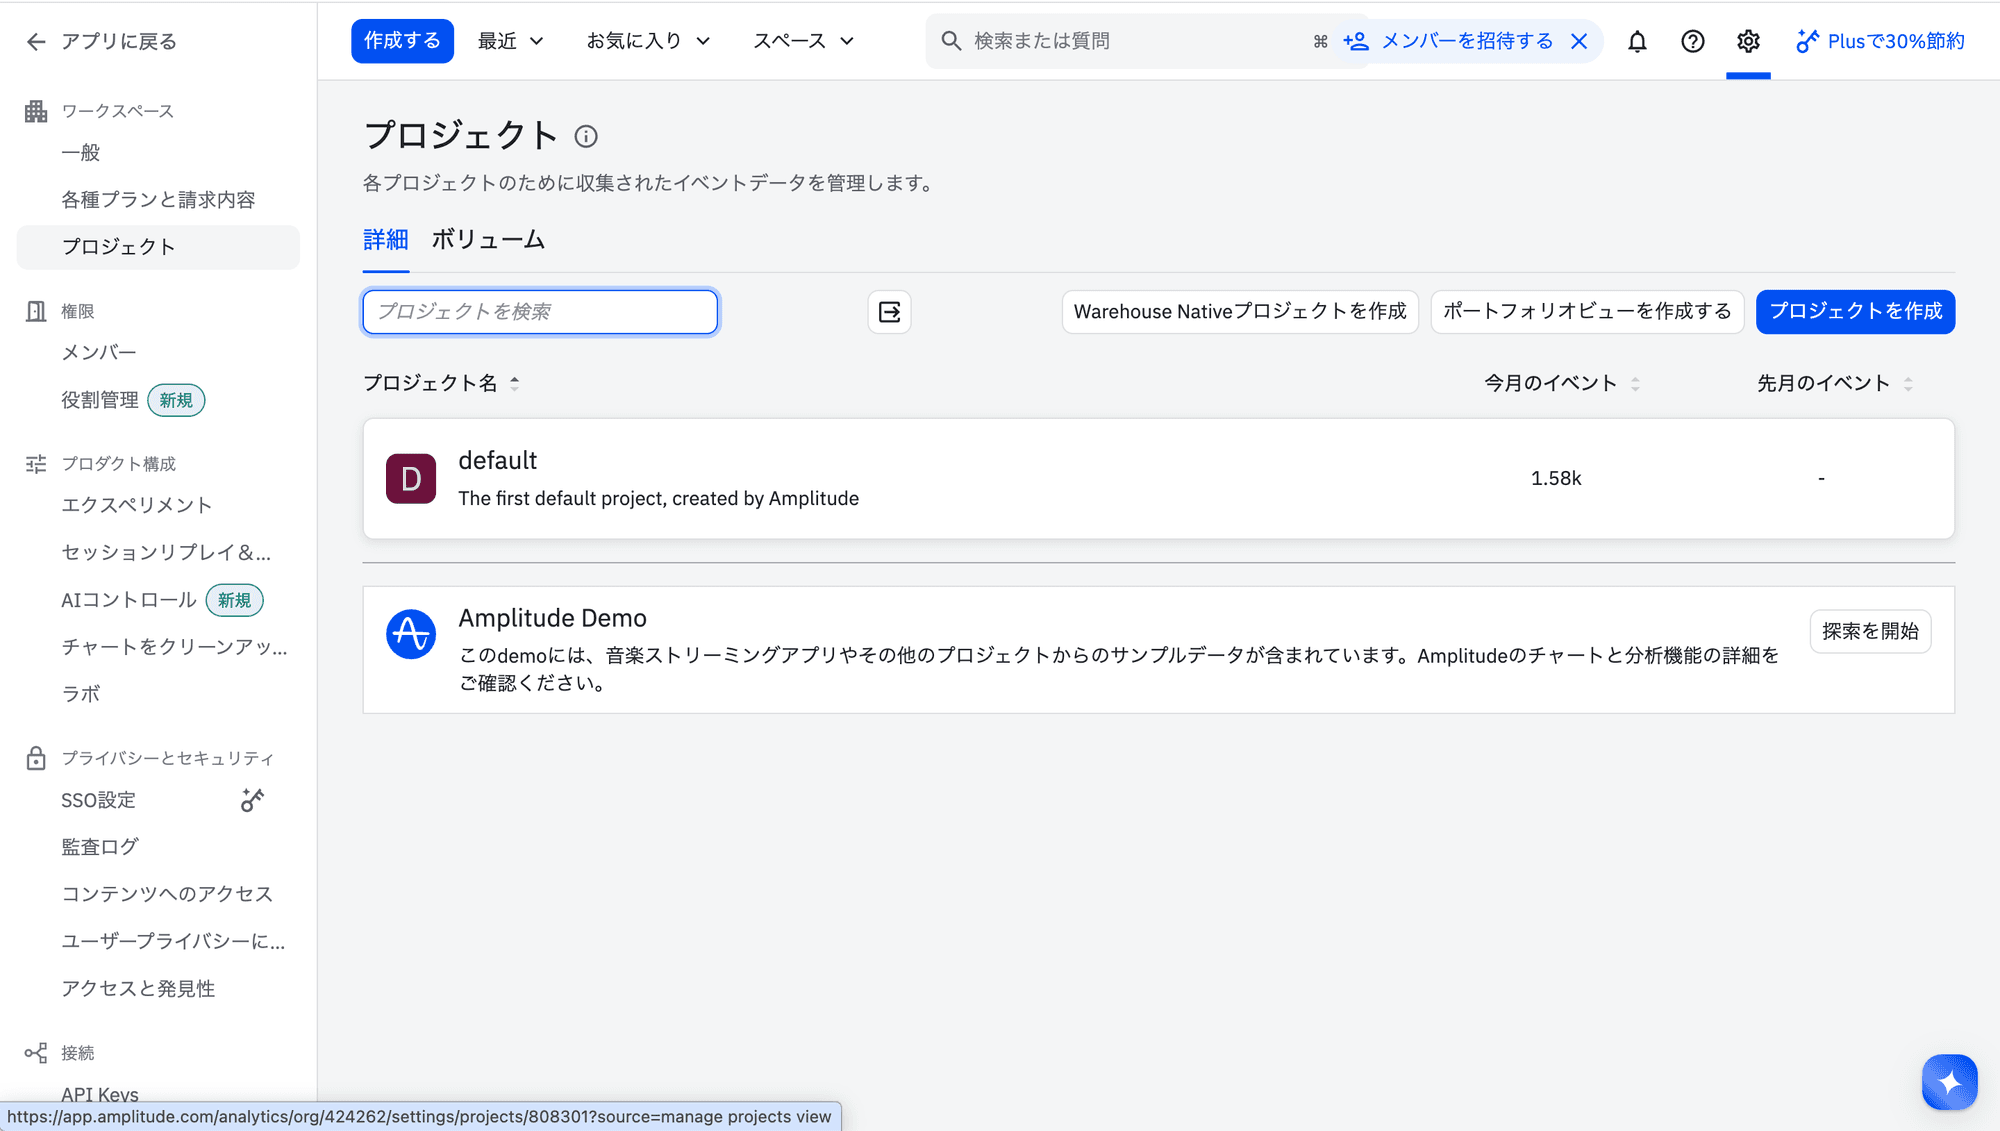This screenshot has width=2000, height=1131.
Task: Click the プロジェクトを作成 button
Action: pos(1855,311)
